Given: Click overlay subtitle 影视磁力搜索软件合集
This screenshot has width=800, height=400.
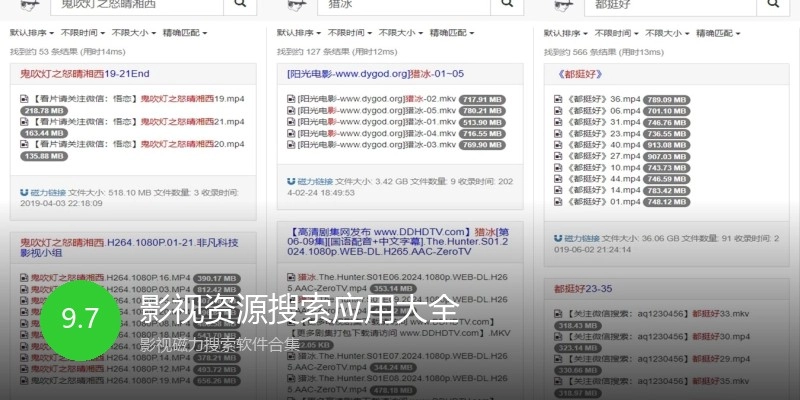Looking at the screenshot, I should tap(220, 344).
